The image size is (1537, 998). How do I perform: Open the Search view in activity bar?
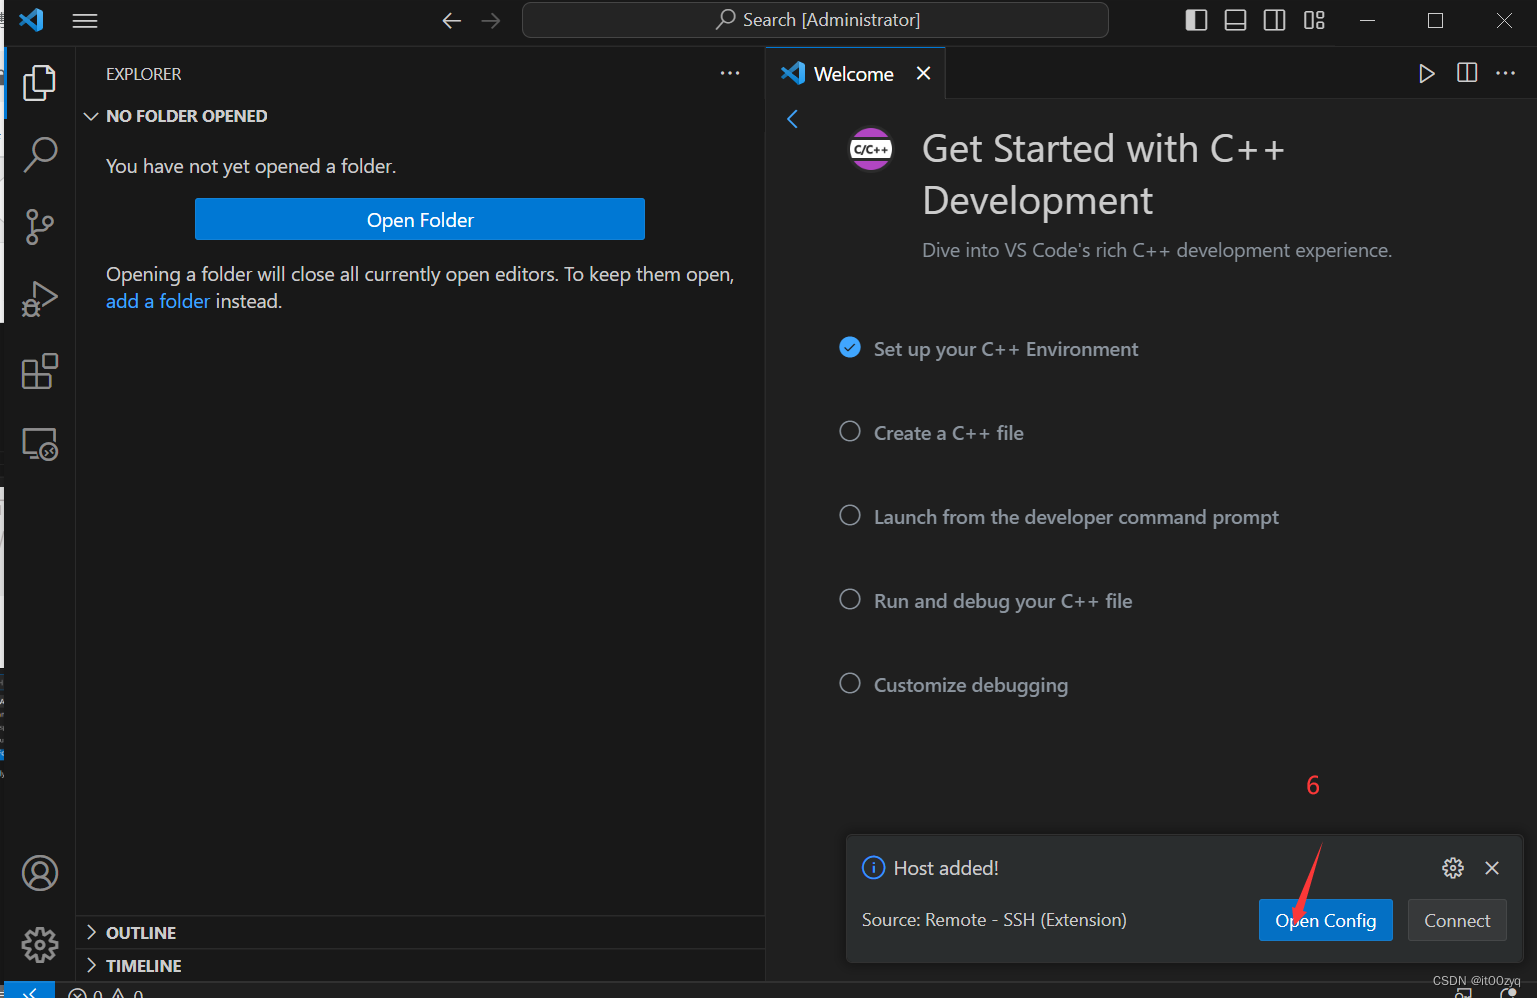tap(39, 155)
